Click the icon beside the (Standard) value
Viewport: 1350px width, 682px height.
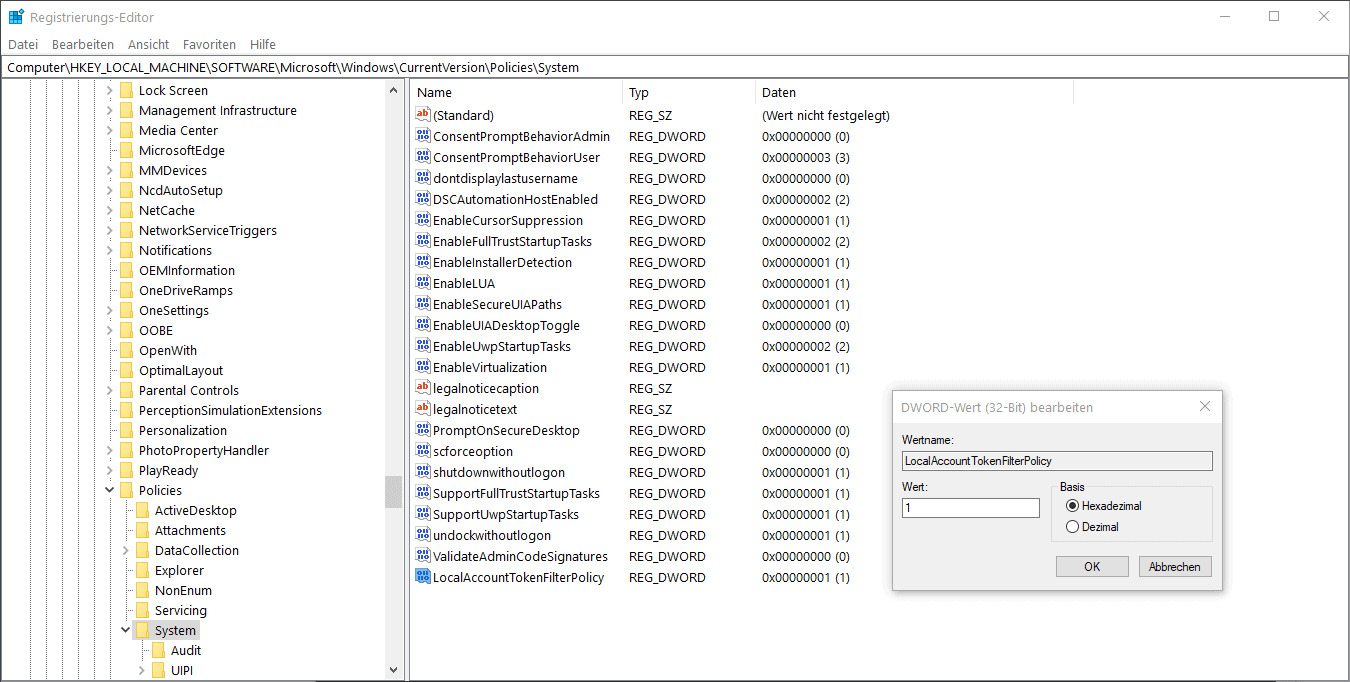click(x=422, y=115)
